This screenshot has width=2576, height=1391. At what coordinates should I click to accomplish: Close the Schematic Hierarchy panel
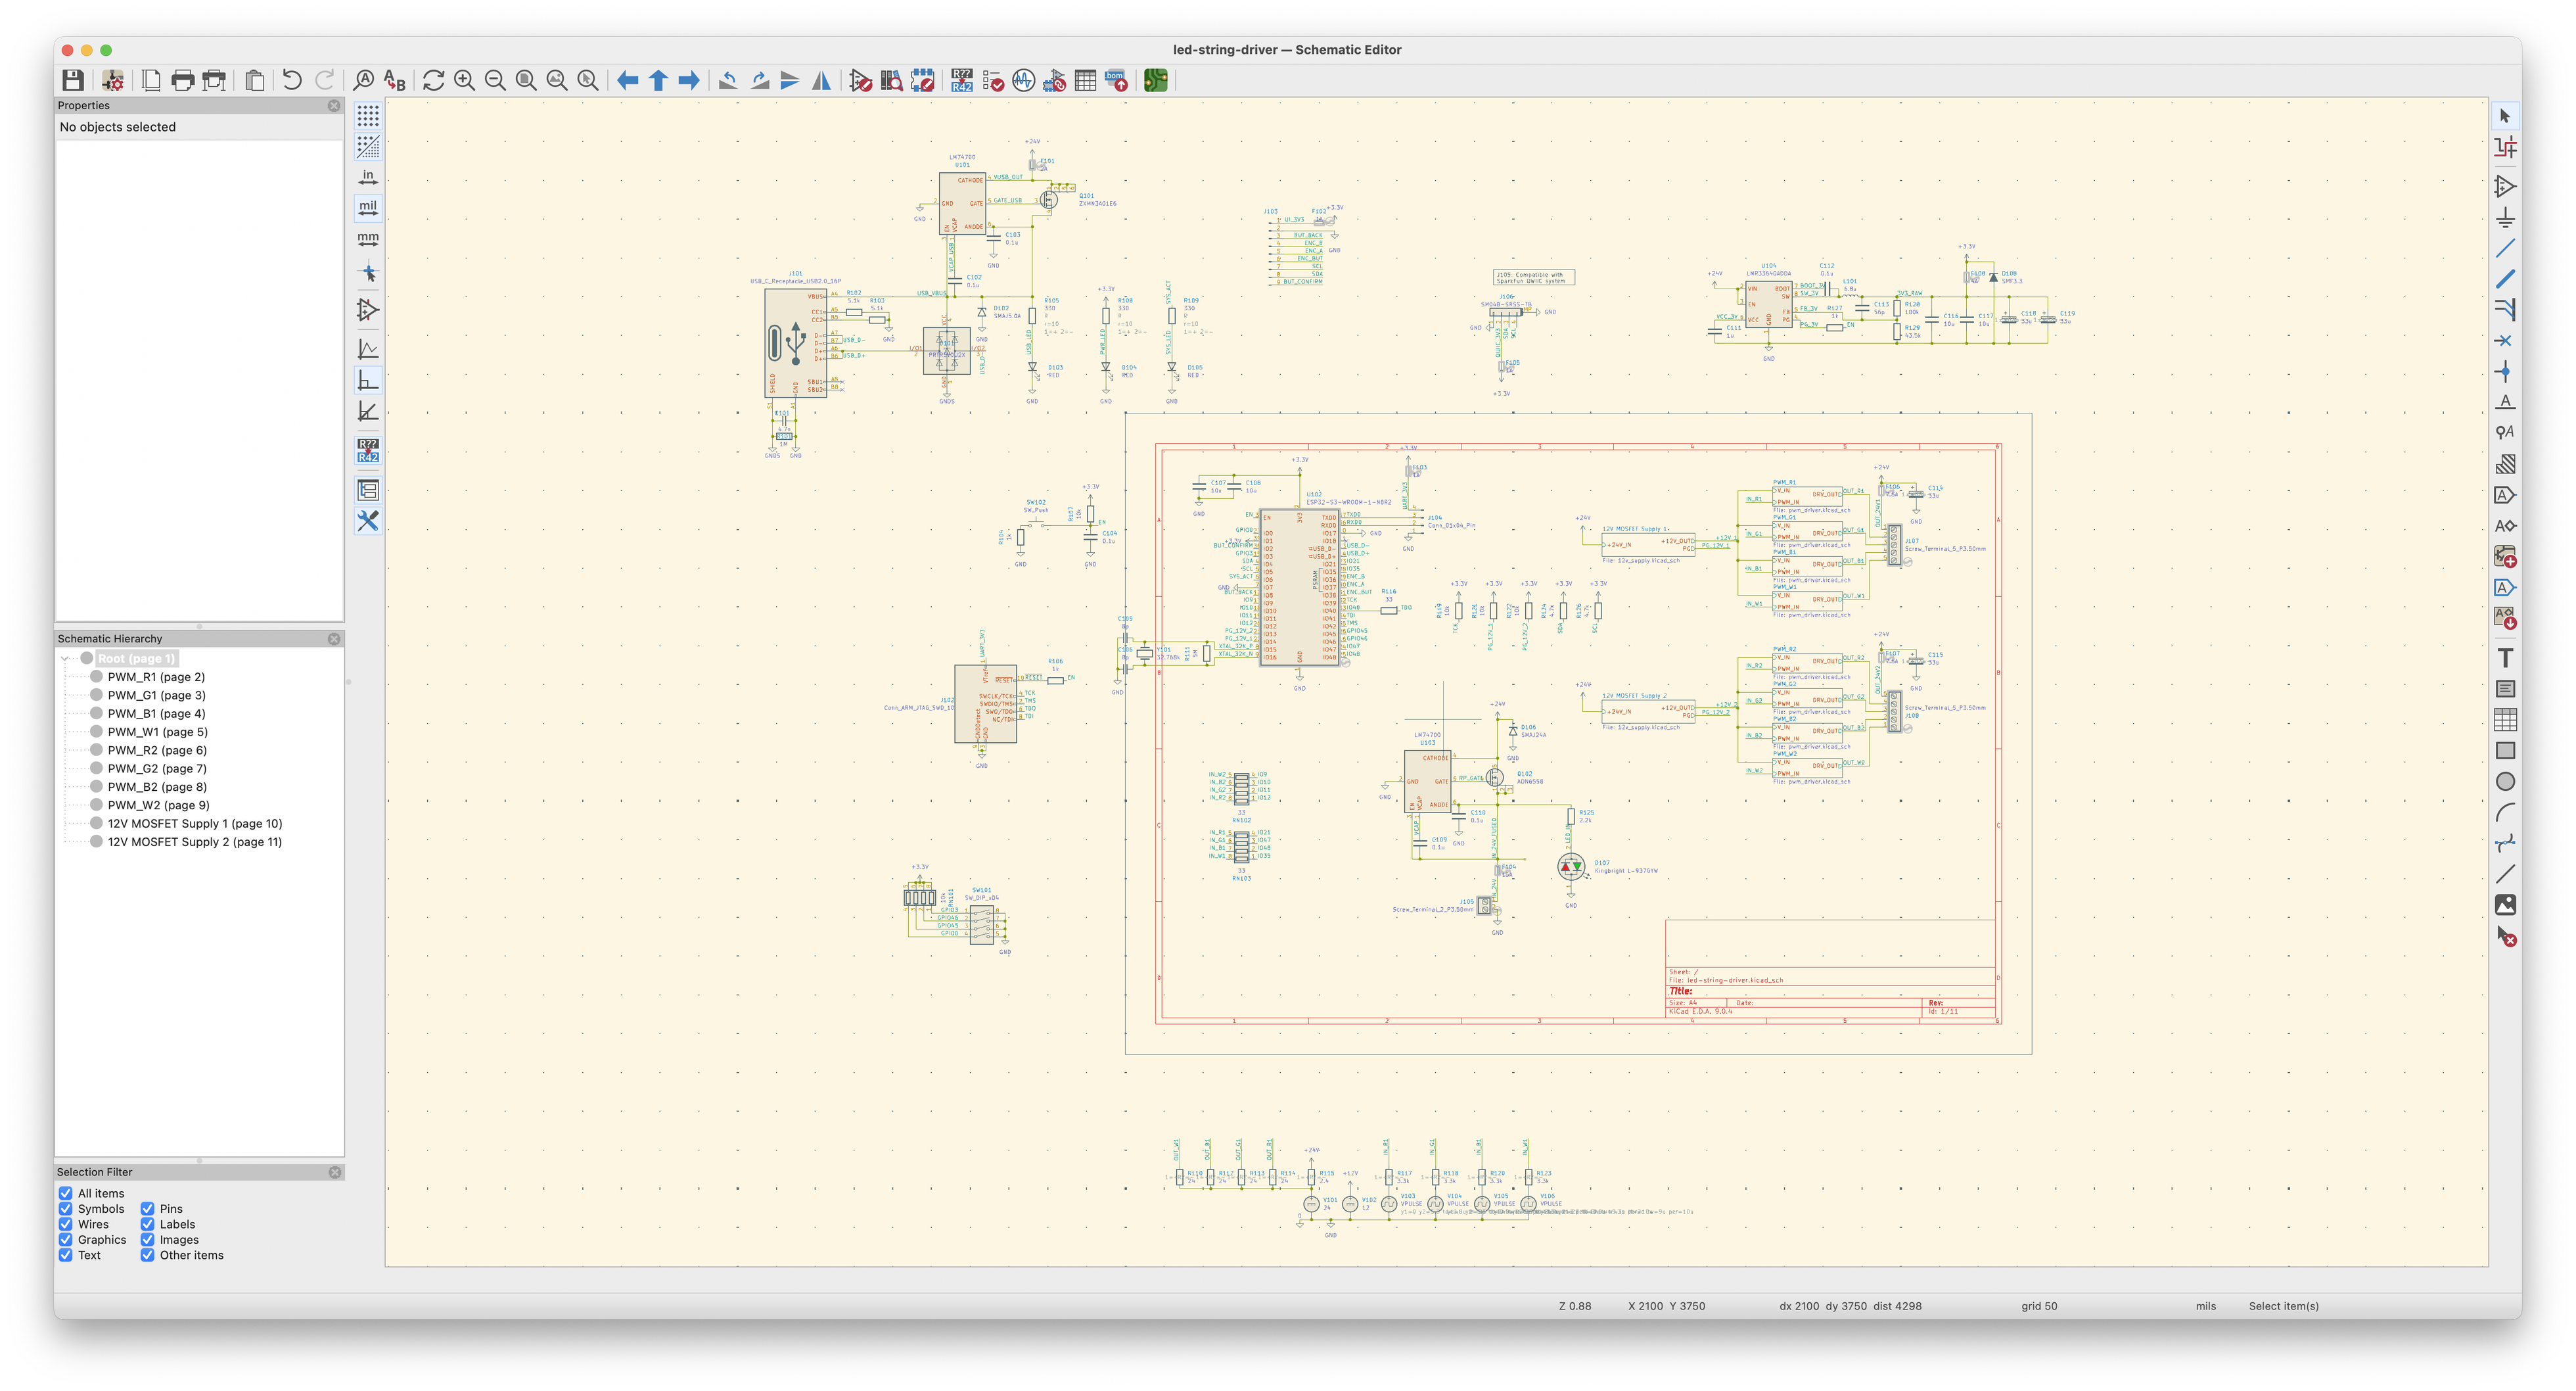tap(334, 638)
